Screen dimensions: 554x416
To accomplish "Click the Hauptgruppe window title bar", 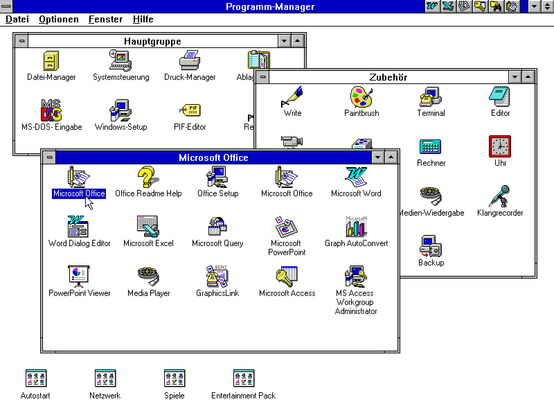I will click(153, 41).
